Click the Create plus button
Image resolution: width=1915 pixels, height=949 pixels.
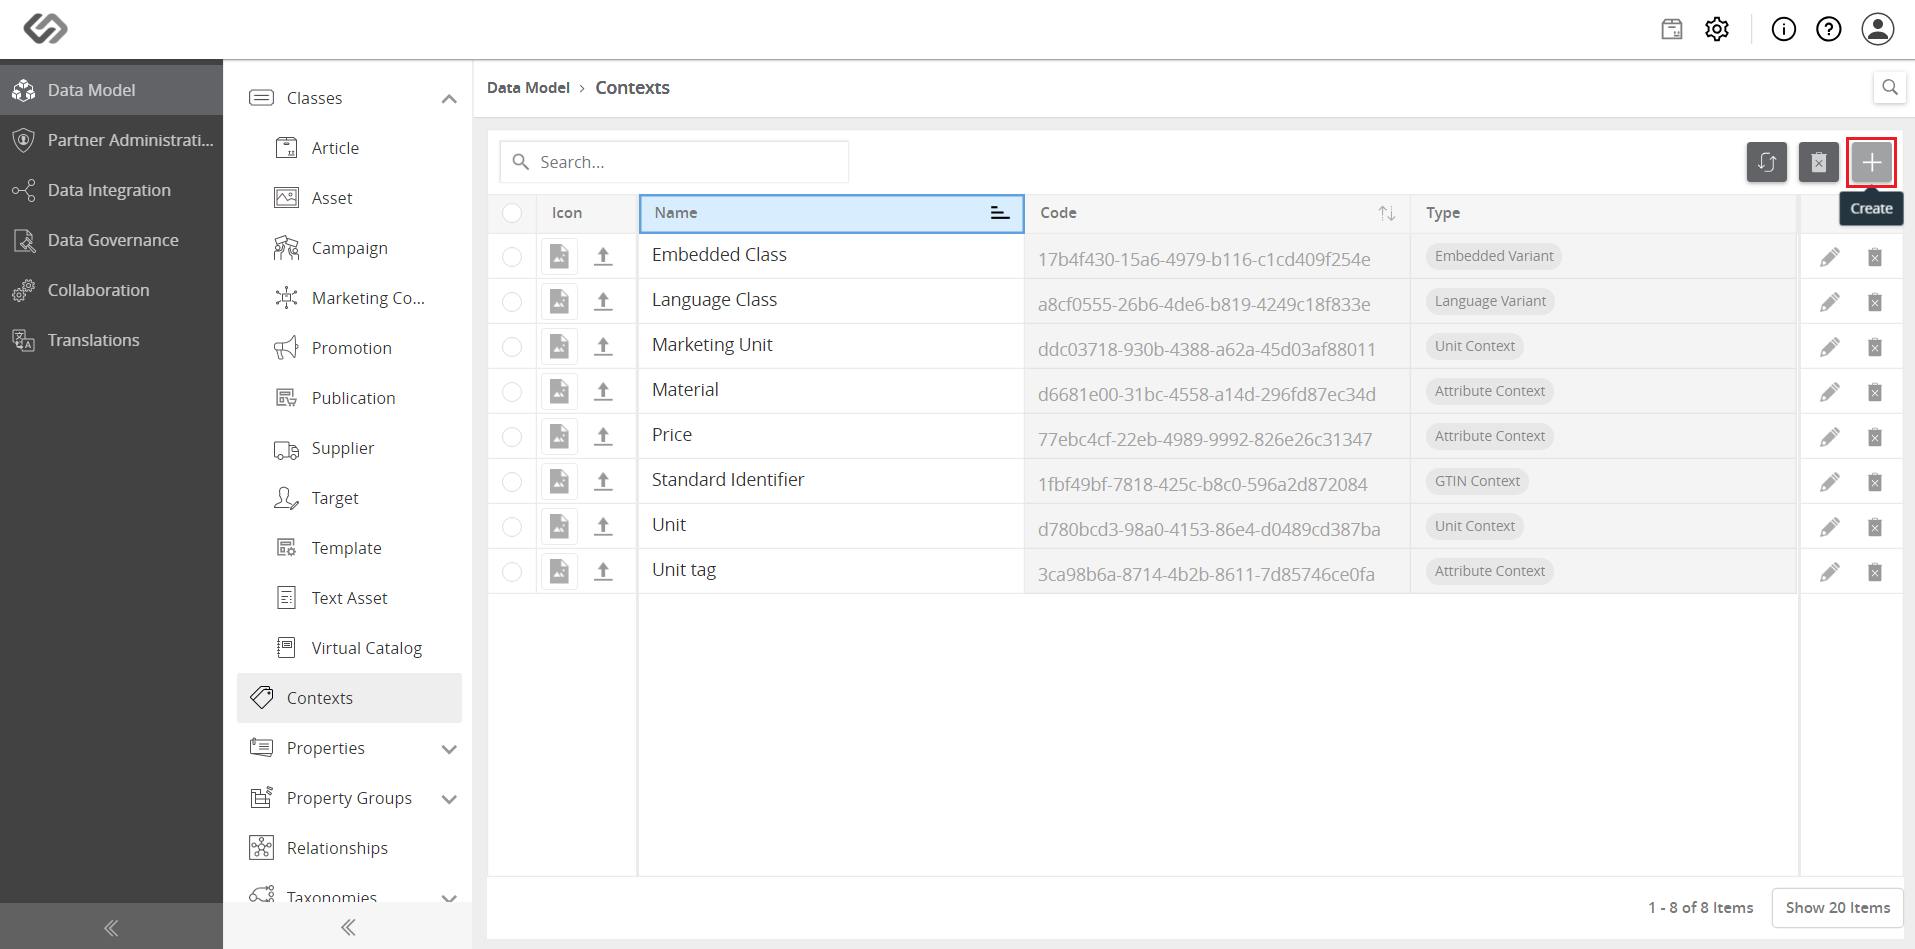(1871, 162)
